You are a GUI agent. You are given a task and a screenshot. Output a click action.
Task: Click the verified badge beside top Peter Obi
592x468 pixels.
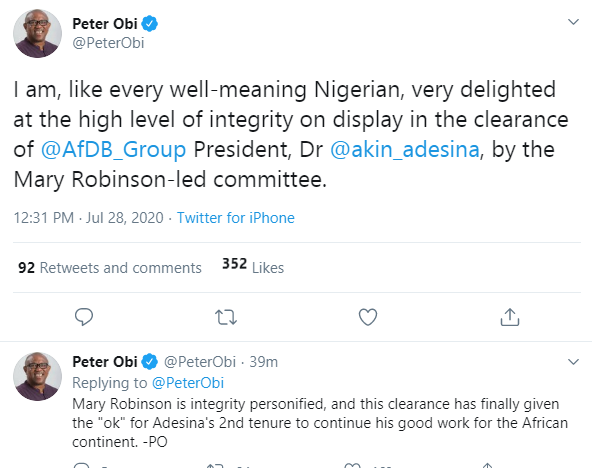[150, 24]
